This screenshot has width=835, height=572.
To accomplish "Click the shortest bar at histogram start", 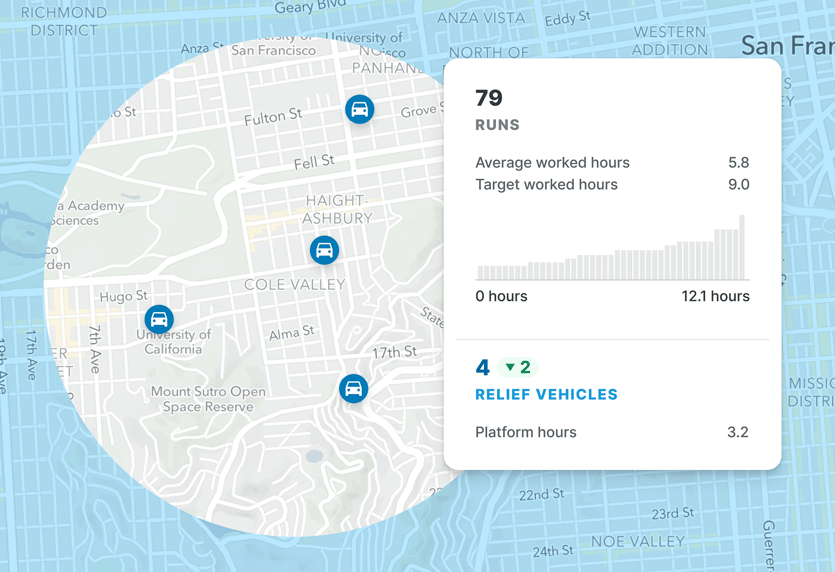I will [480, 273].
